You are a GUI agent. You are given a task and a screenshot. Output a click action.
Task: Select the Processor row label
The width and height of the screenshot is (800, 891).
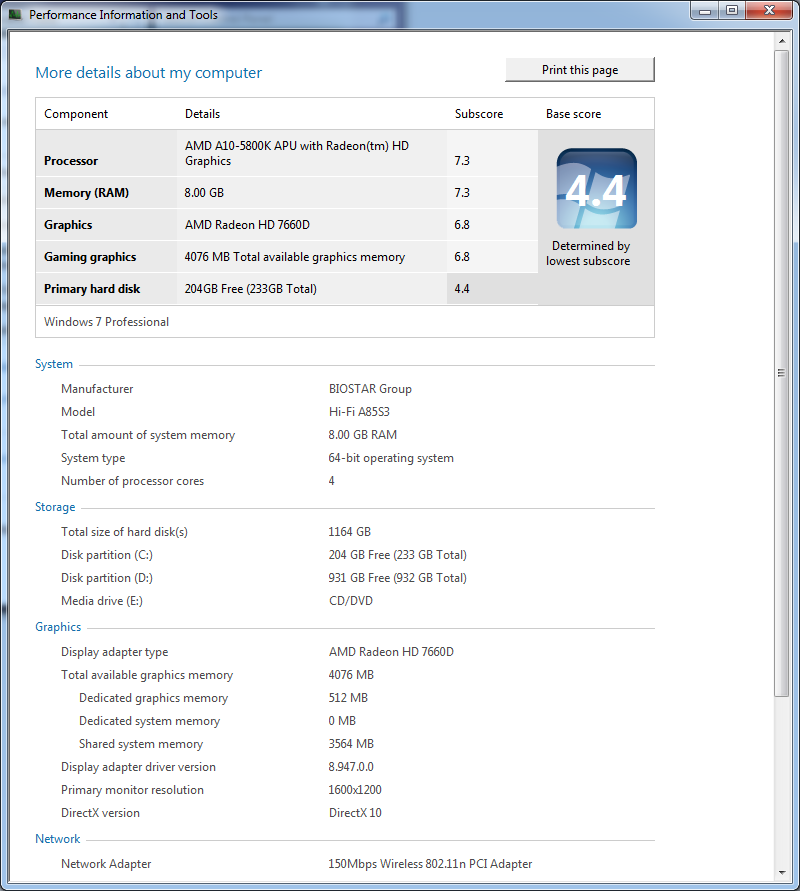pos(71,161)
